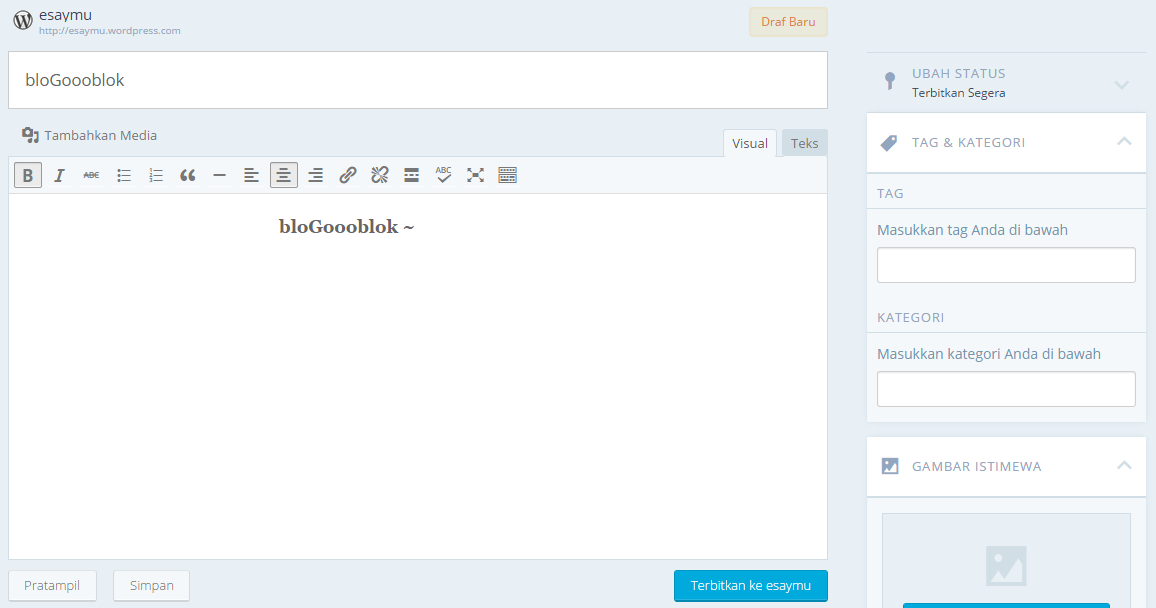Align text to the right

coord(316,175)
